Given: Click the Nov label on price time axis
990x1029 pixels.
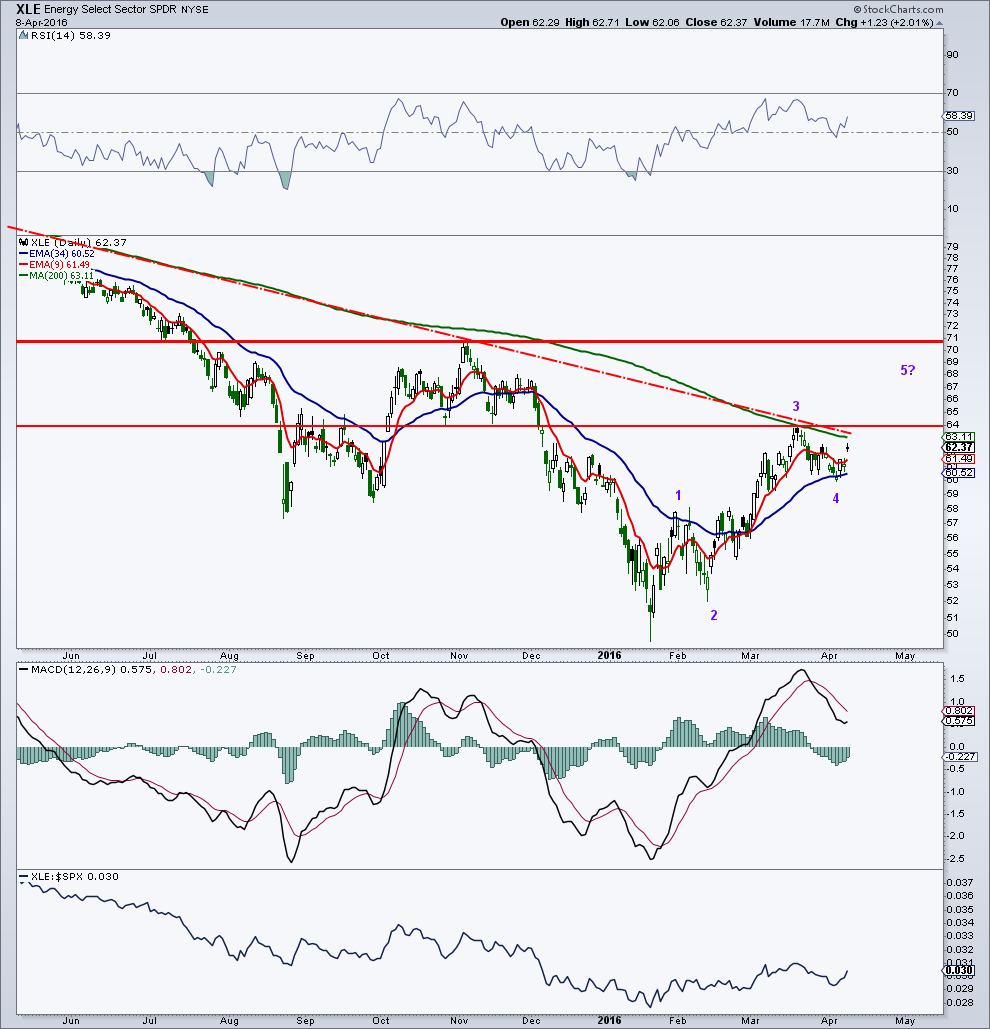Looking at the screenshot, I should [x=459, y=656].
